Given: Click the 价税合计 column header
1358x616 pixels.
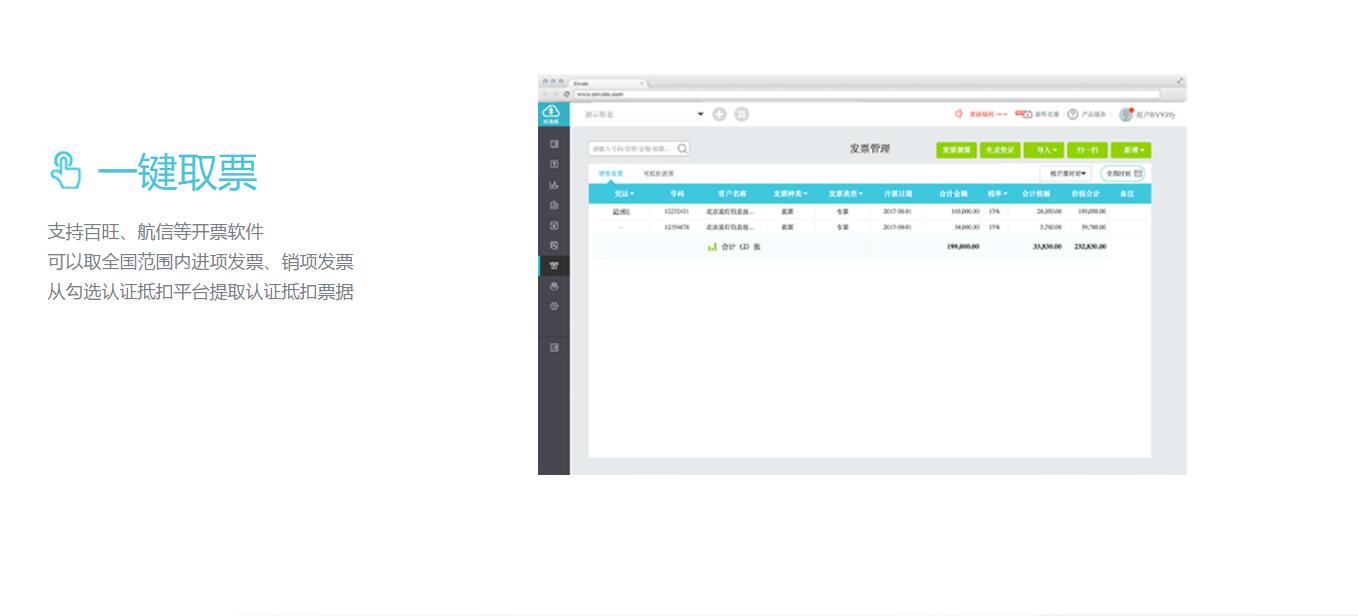Looking at the screenshot, I should [x=1085, y=193].
